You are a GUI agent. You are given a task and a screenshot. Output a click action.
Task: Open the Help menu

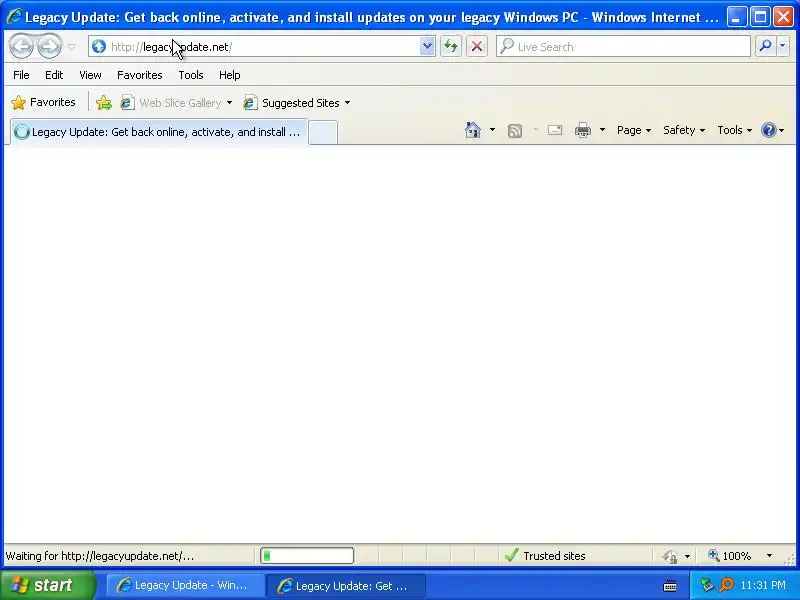[x=230, y=75]
